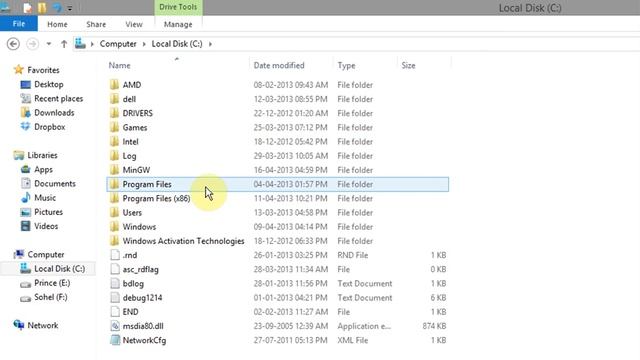Image resolution: width=640 pixels, height=360 pixels.
Task: Click the END file icon
Action: coord(115,312)
